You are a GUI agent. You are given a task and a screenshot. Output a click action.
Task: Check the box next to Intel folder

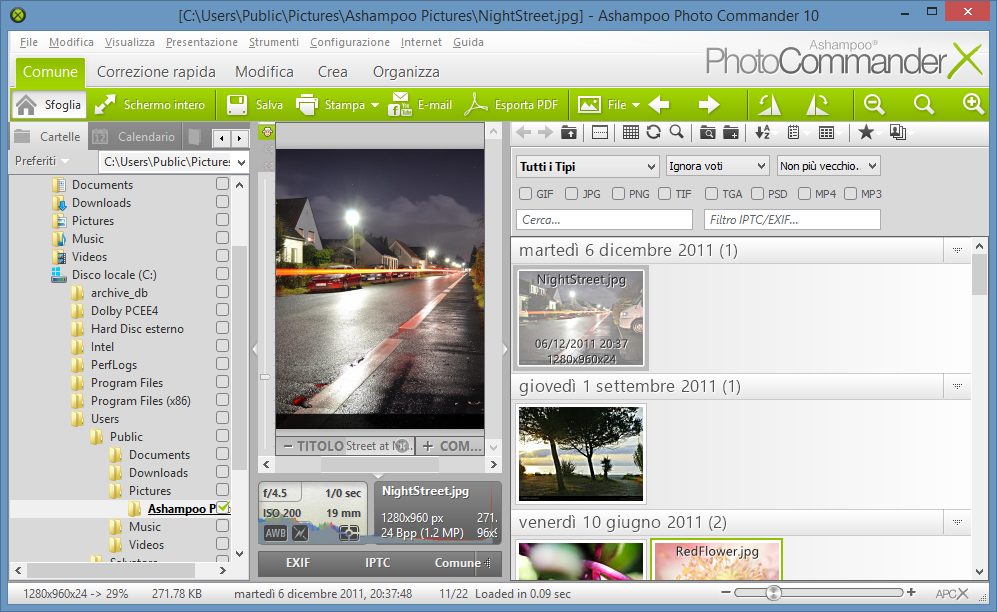tap(222, 346)
